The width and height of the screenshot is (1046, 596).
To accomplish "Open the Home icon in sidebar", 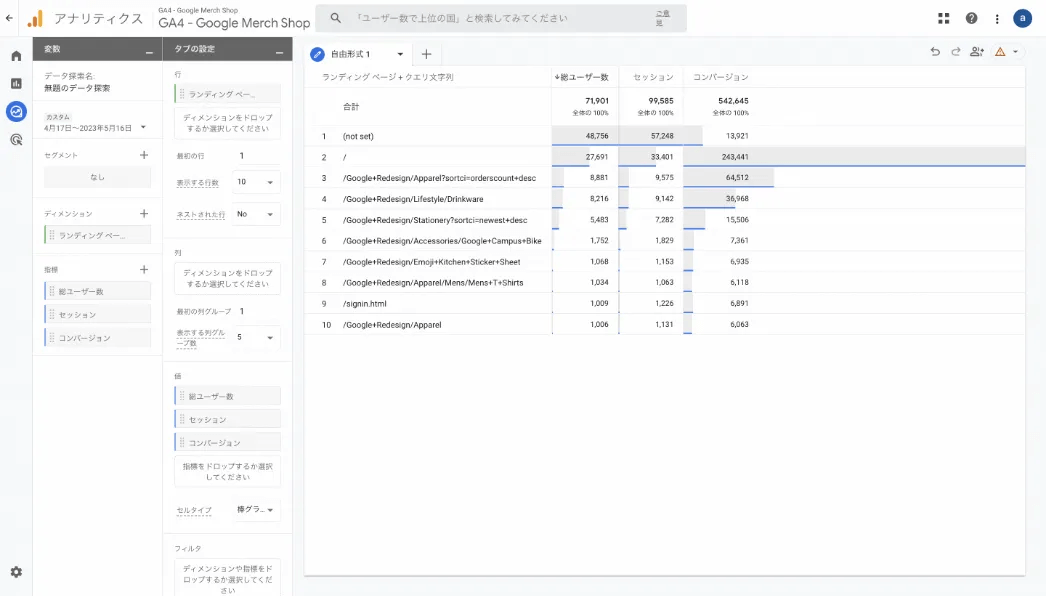I will click(x=16, y=56).
